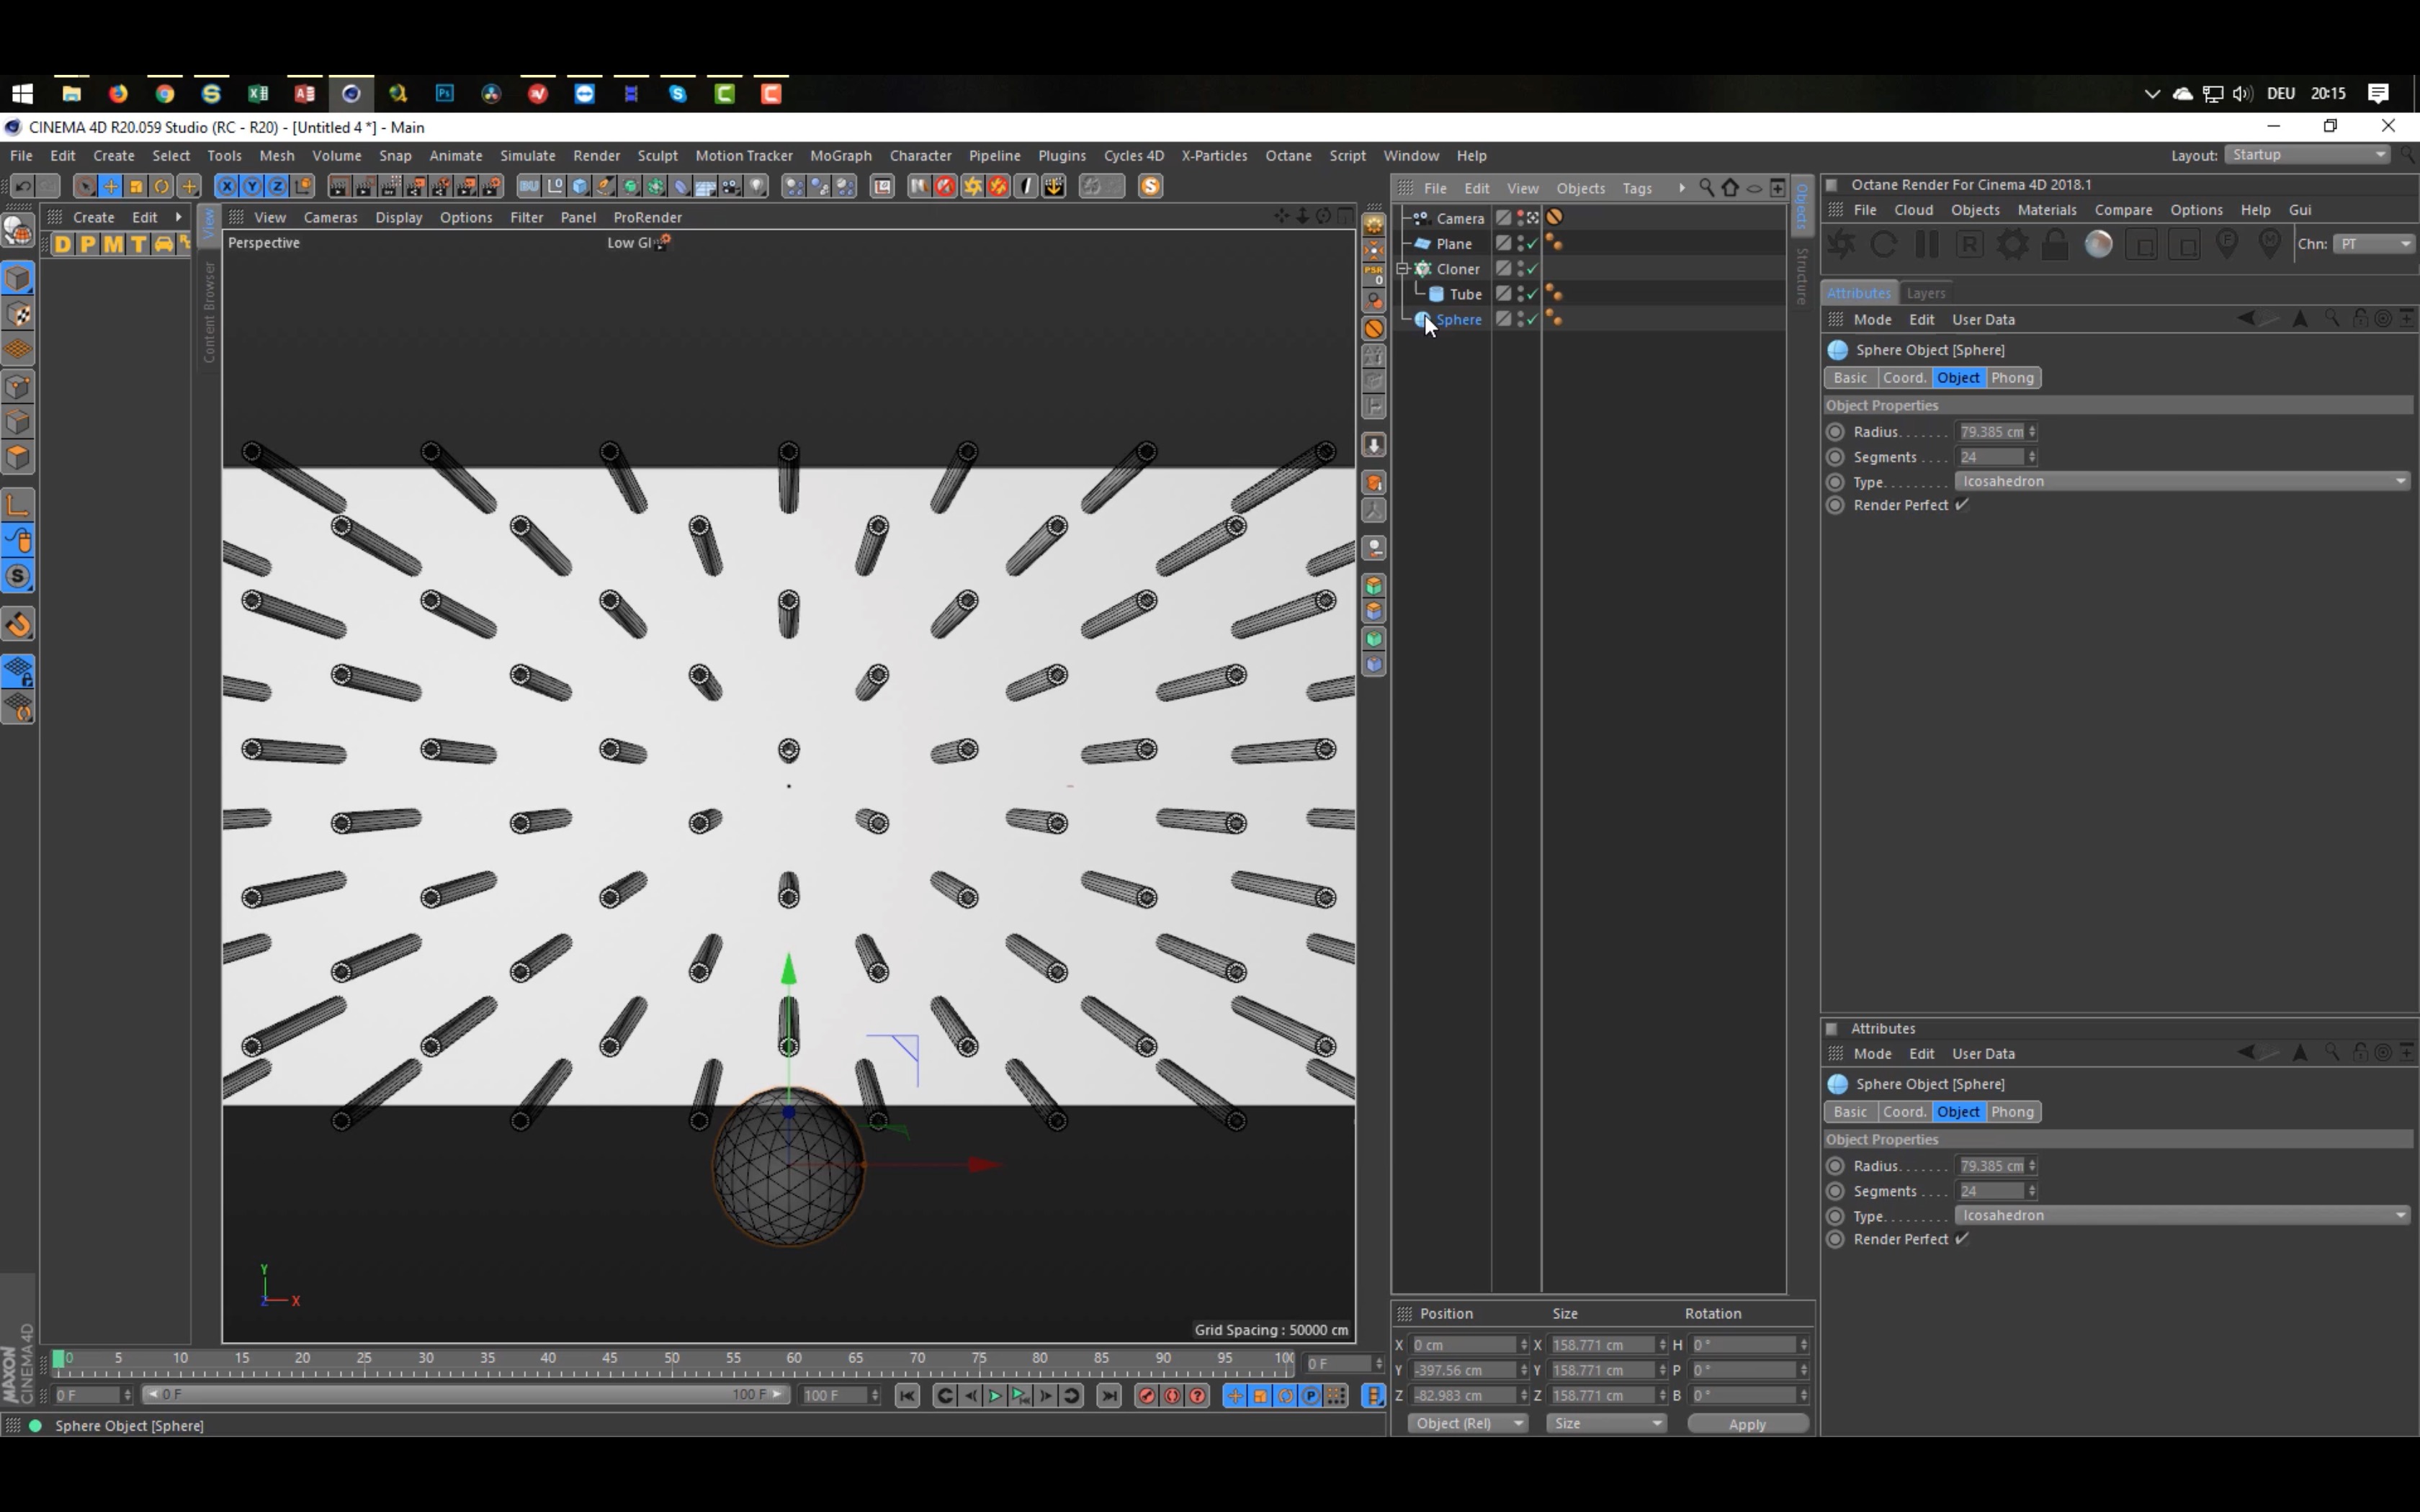The width and height of the screenshot is (2420, 1512).
Task: Switch to the Layers tab
Action: click(x=1925, y=293)
